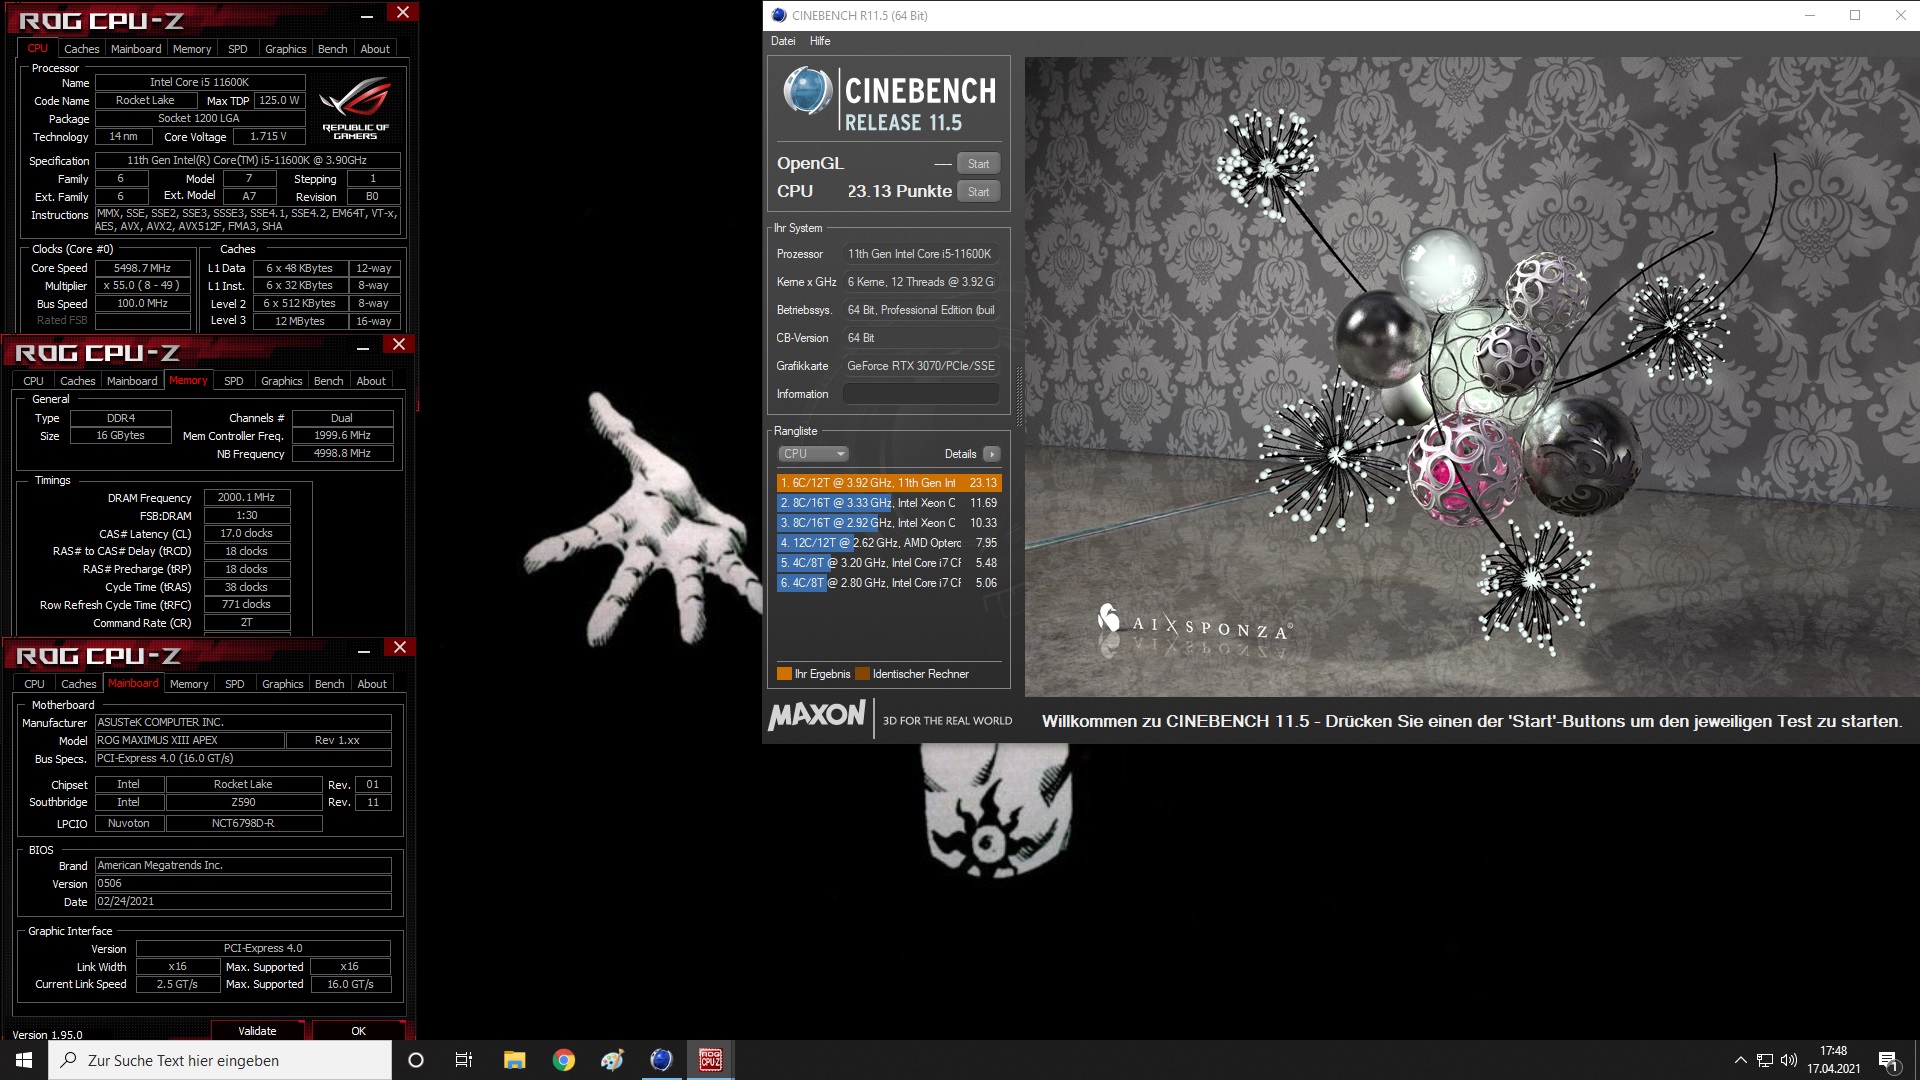Start the CPU benchmark
Image resolution: width=1920 pixels, height=1080 pixels.
coord(978,192)
